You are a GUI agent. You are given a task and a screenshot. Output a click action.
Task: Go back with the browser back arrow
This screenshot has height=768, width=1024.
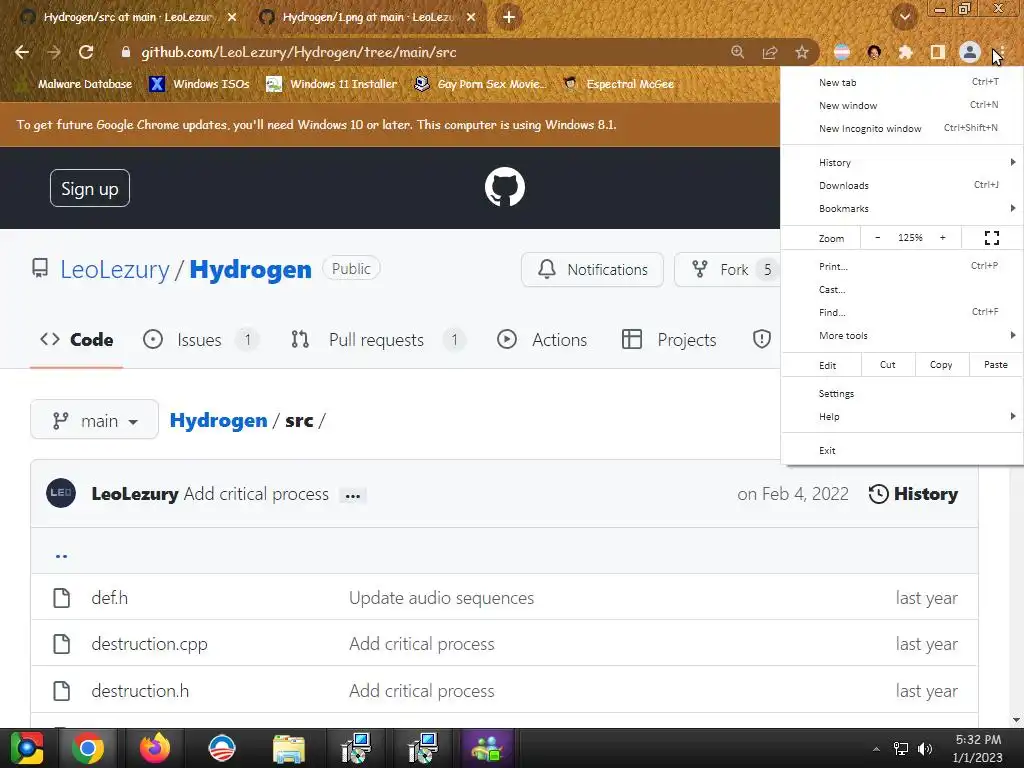point(22,52)
